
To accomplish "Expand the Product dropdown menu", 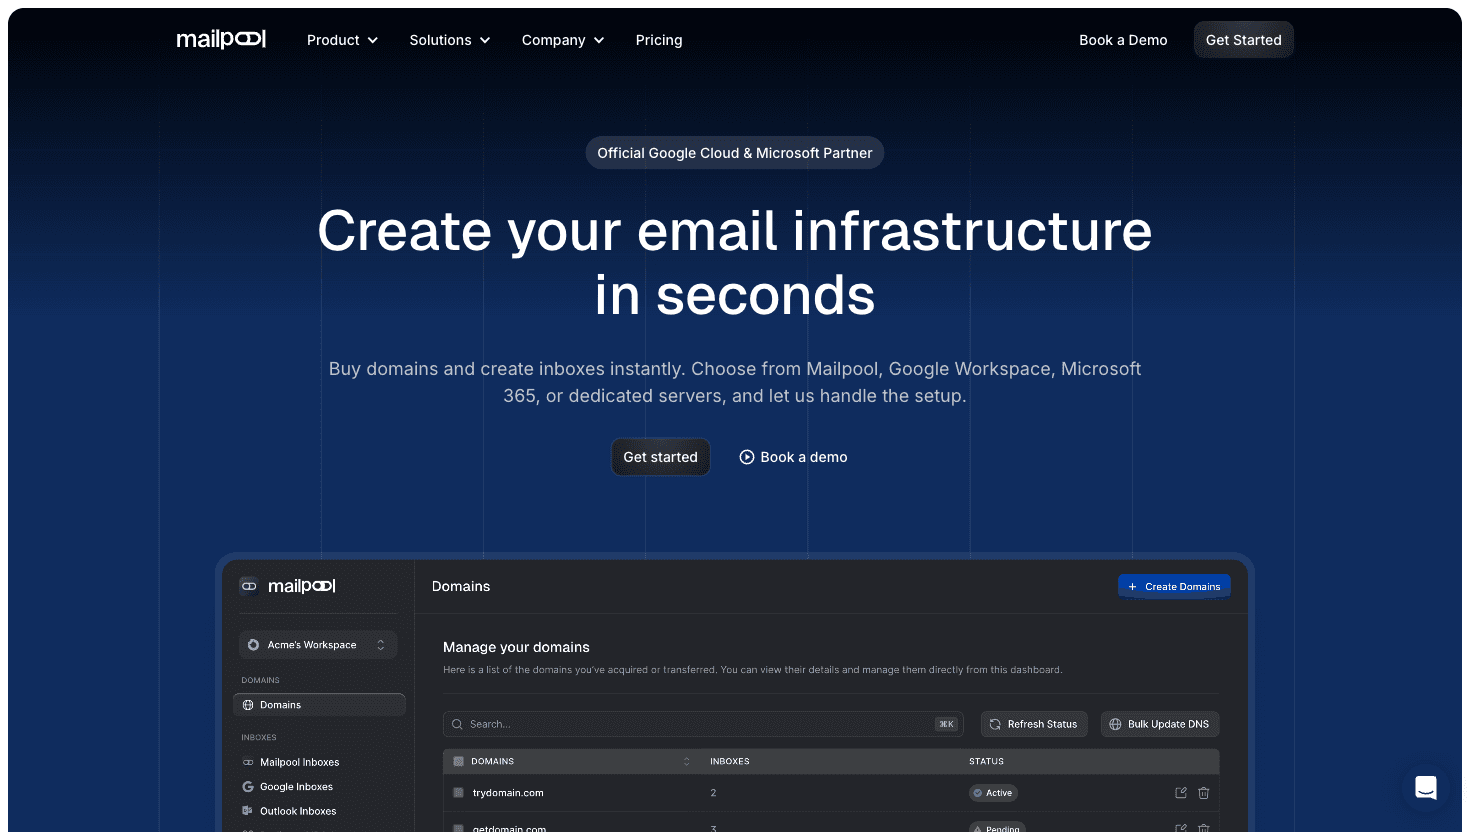I will point(341,40).
